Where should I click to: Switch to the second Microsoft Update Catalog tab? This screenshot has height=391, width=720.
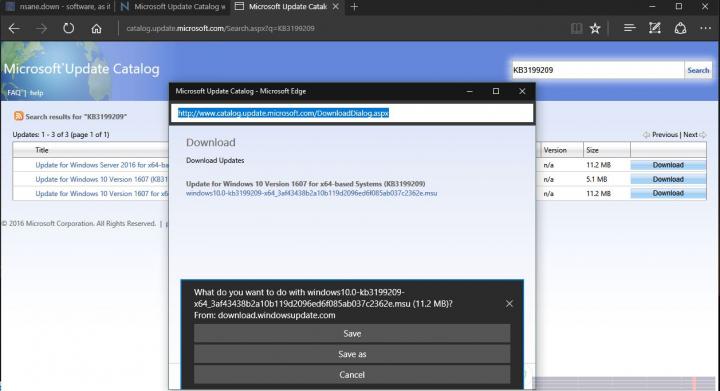click(172, 6)
